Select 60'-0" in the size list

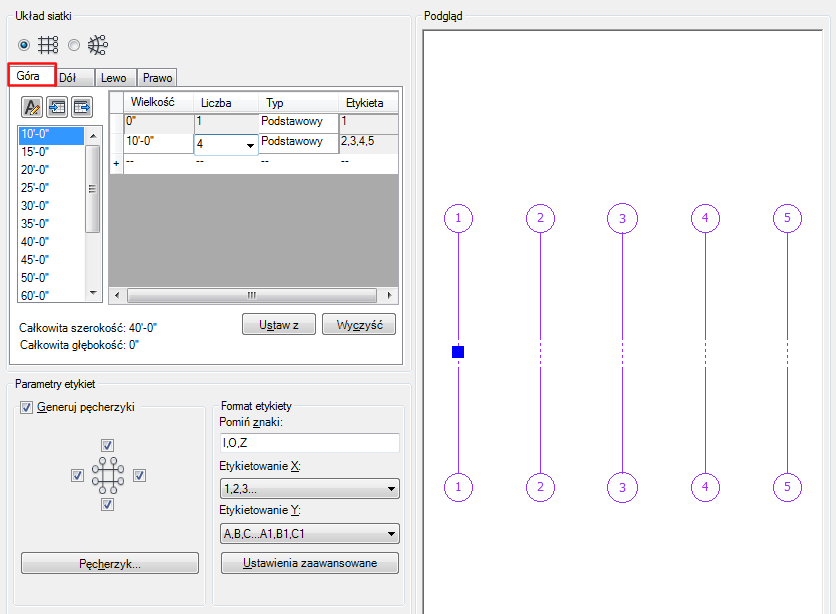[51, 295]
